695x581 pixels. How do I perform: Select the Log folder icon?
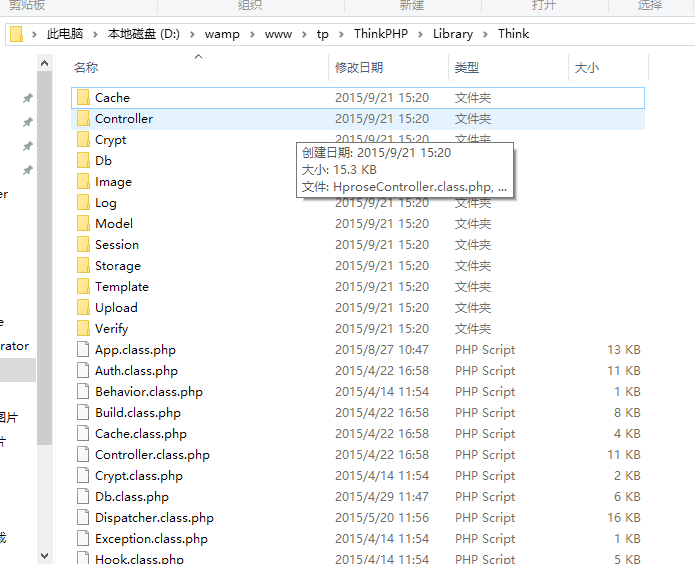pos(83,203)
